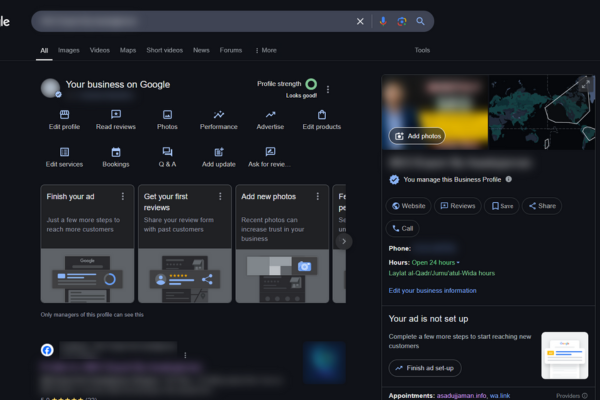Open Laylat al-Qadr/Jumu'atul-Wida hours link
Viewport: 600px width, 400px height.
pos(442,273)
